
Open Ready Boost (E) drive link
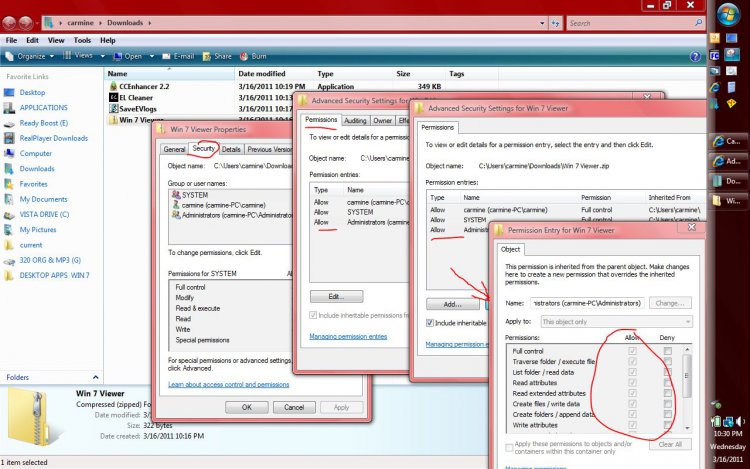[x=44, y=123]
